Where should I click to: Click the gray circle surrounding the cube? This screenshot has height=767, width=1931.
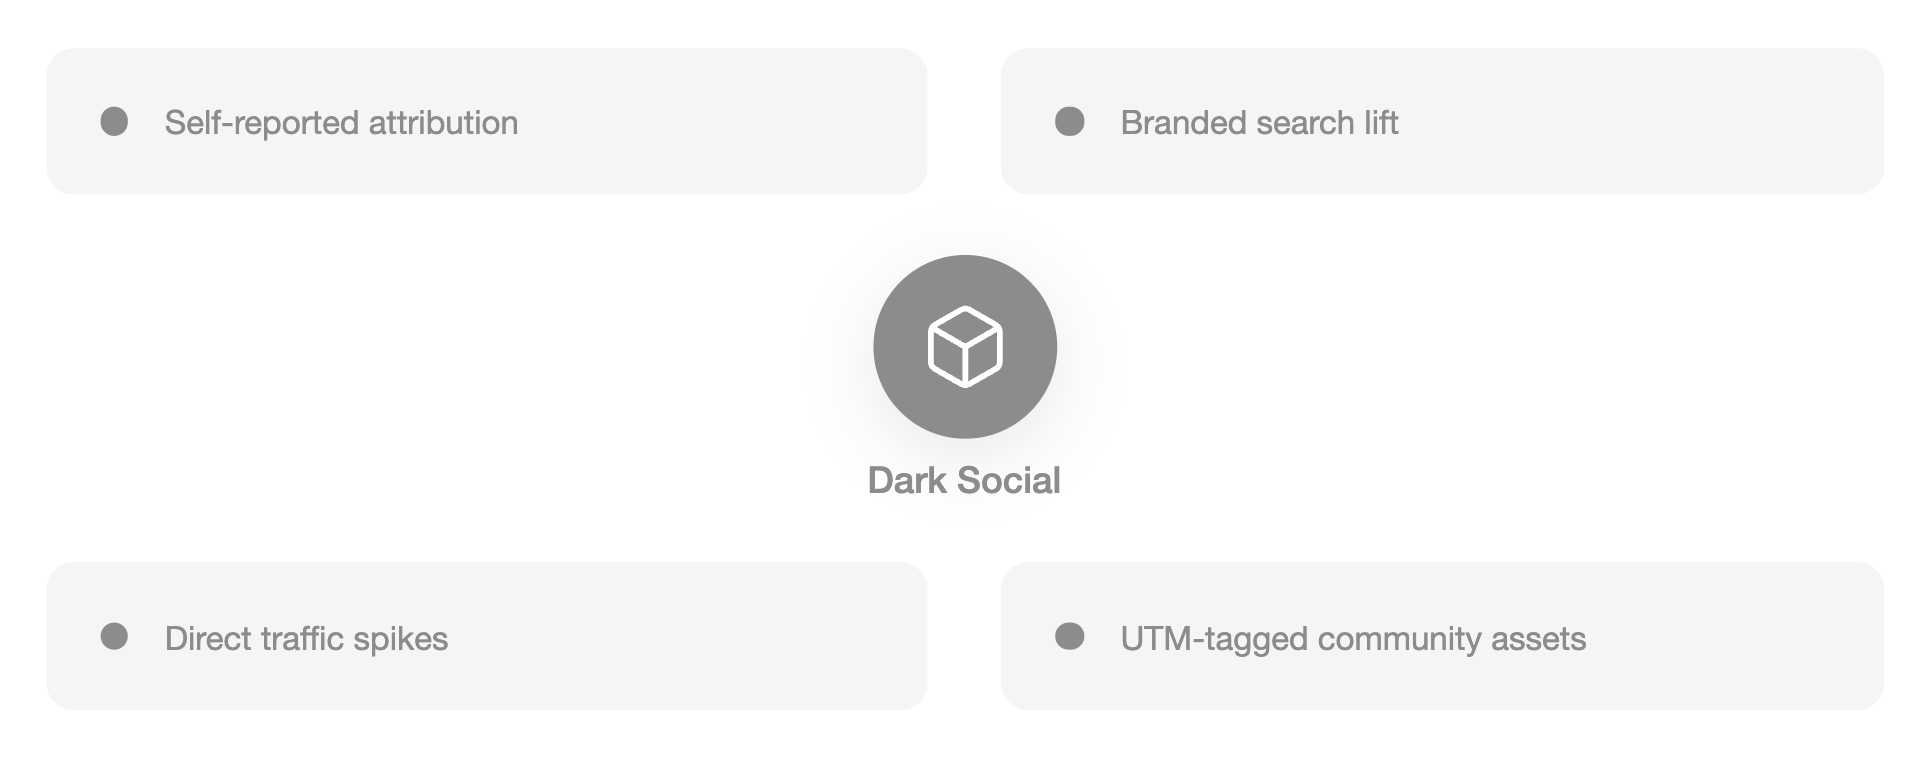pyautogui.click(x=965, y=346)
